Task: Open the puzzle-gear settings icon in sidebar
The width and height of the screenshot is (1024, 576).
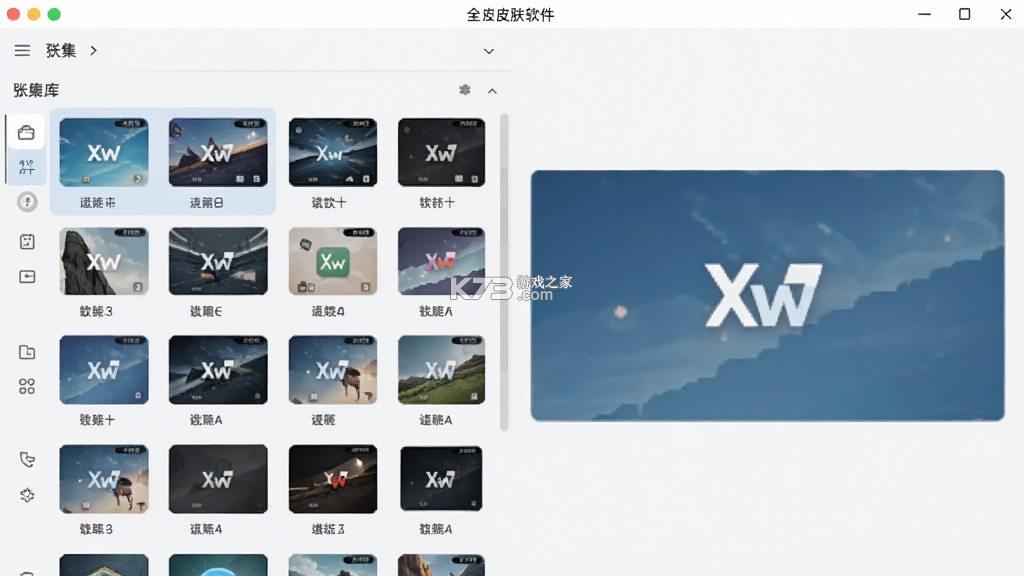Action: 27,495
